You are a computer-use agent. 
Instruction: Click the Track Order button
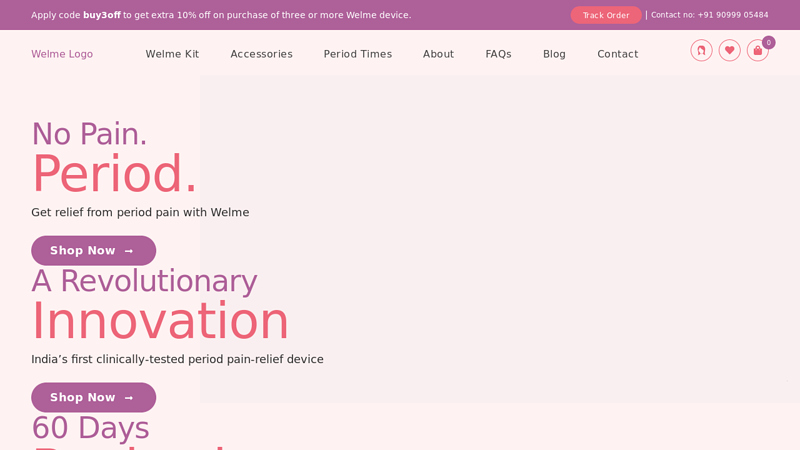pyautogui.click(x=606, y=15)
